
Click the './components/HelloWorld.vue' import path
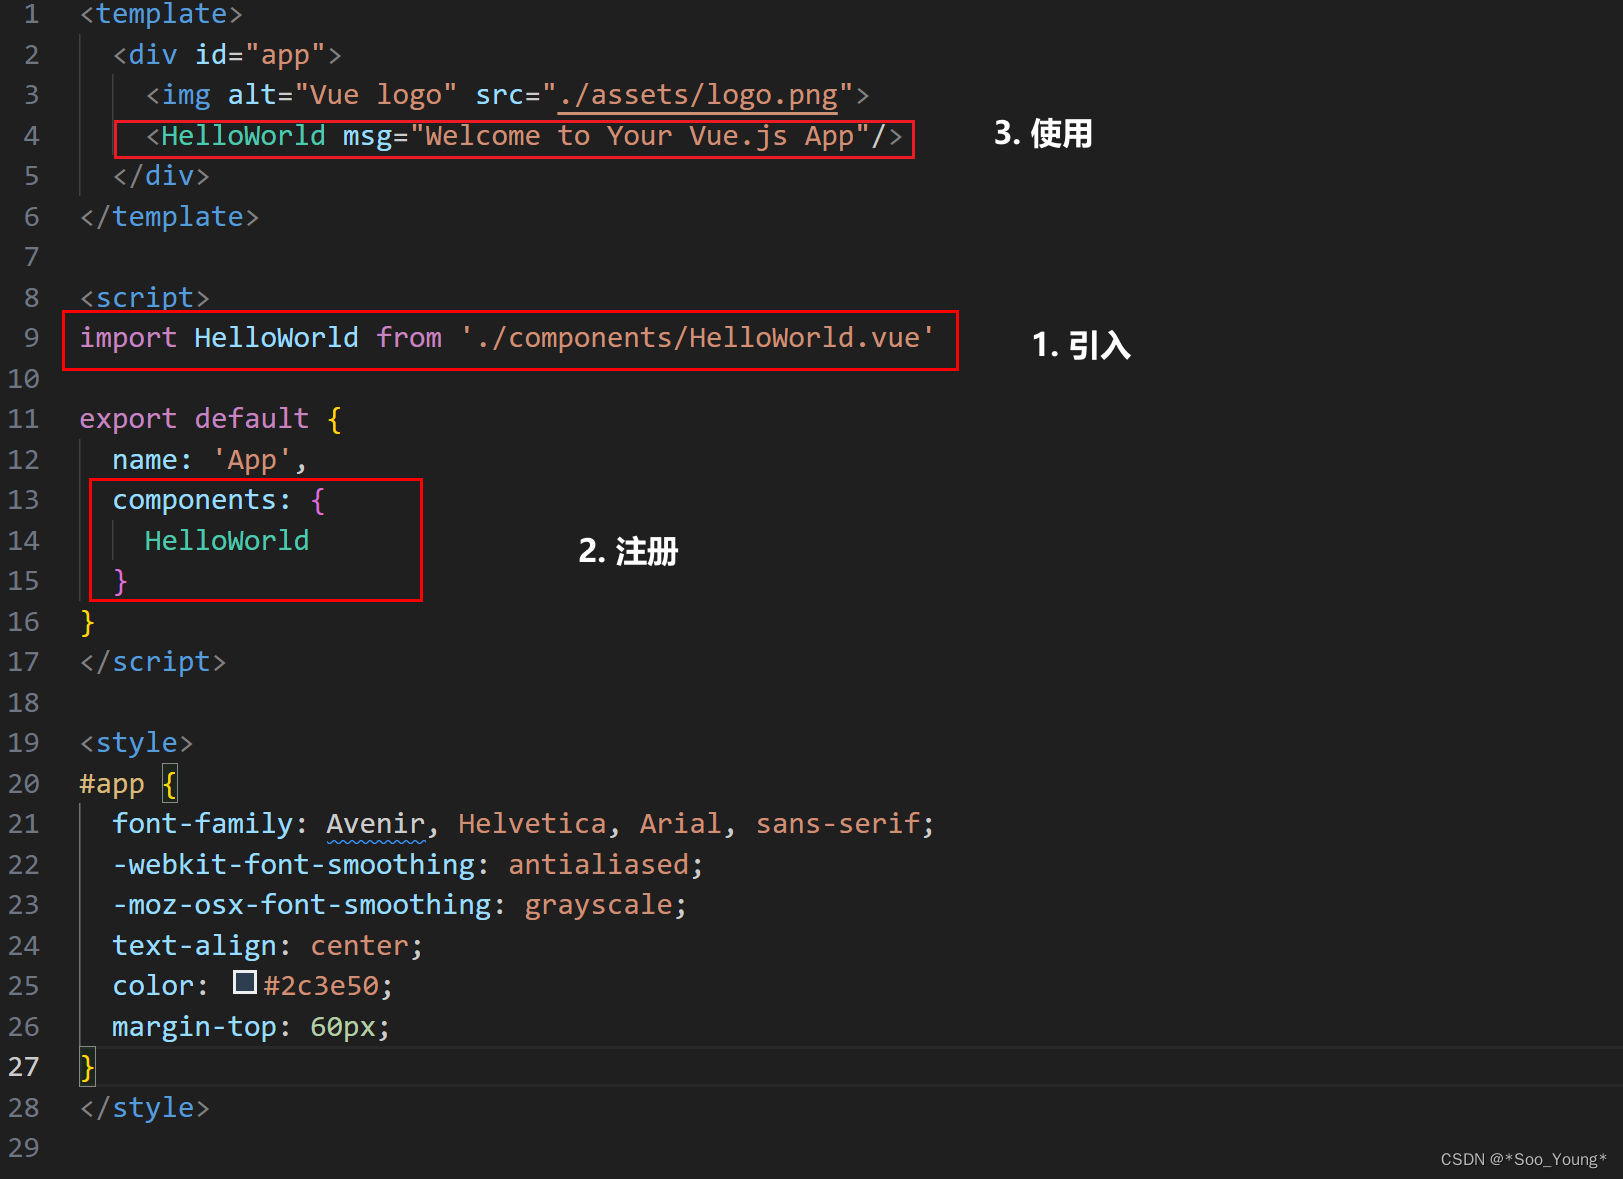click(x=697, y=338)
